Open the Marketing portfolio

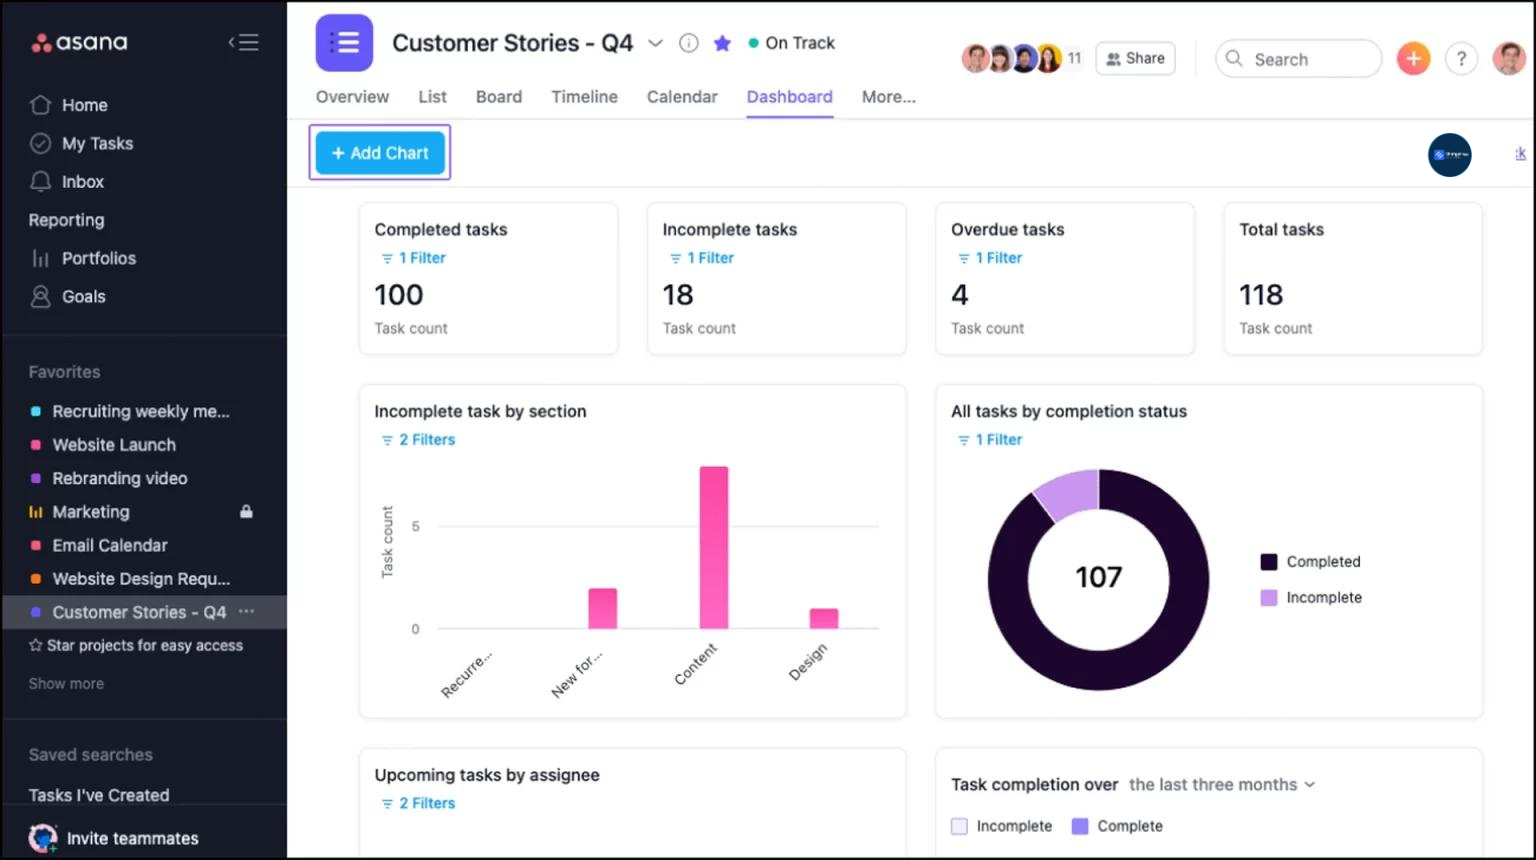[x=90, y=512]
